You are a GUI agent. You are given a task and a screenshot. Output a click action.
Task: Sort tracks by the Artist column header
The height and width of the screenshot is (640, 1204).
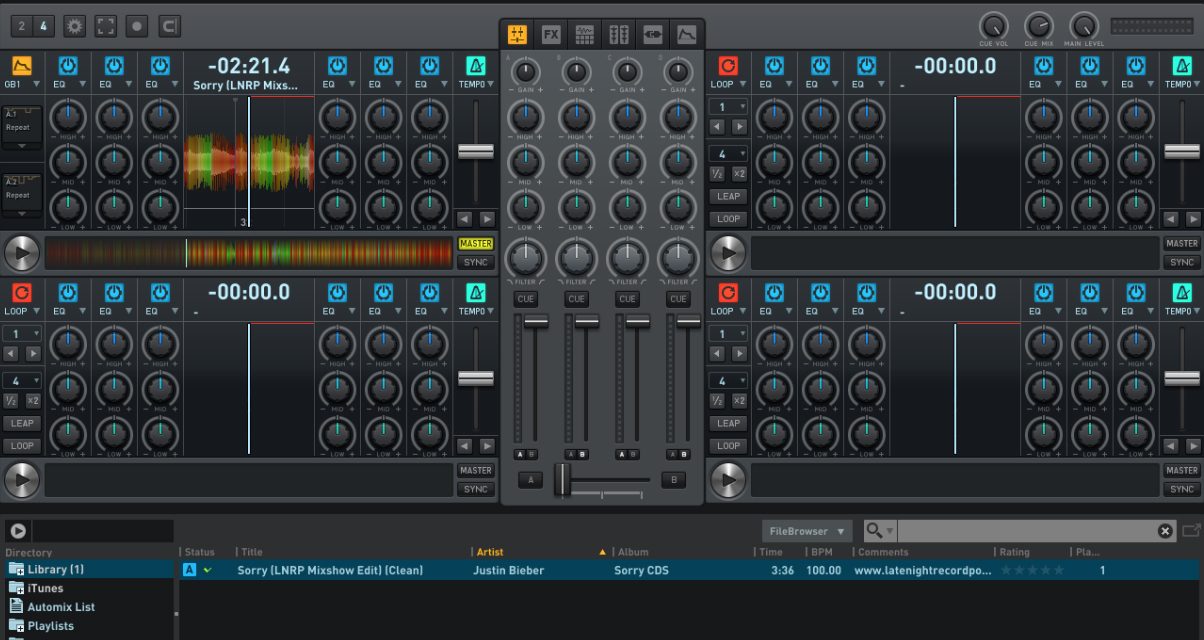pos(490,552)
